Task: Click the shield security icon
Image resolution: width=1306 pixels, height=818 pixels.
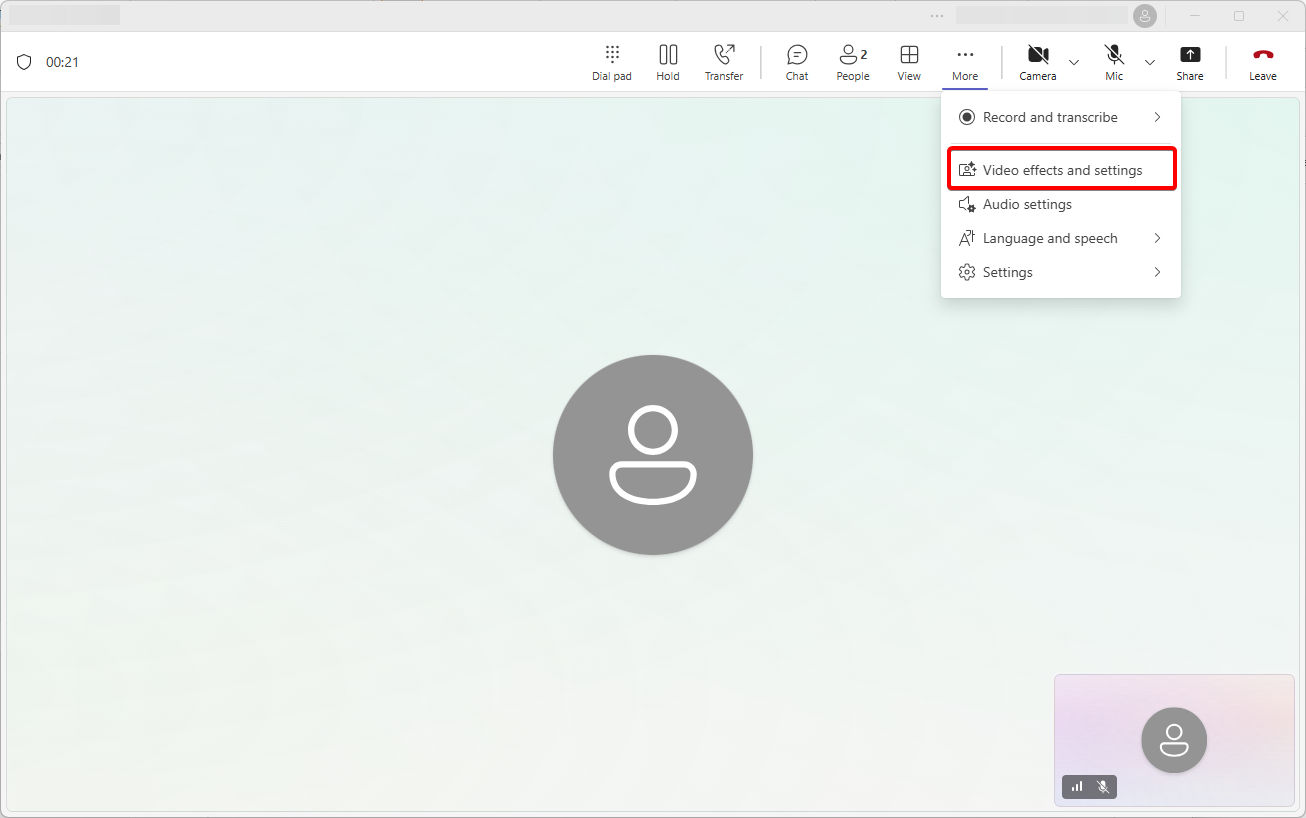Action: 24,62
